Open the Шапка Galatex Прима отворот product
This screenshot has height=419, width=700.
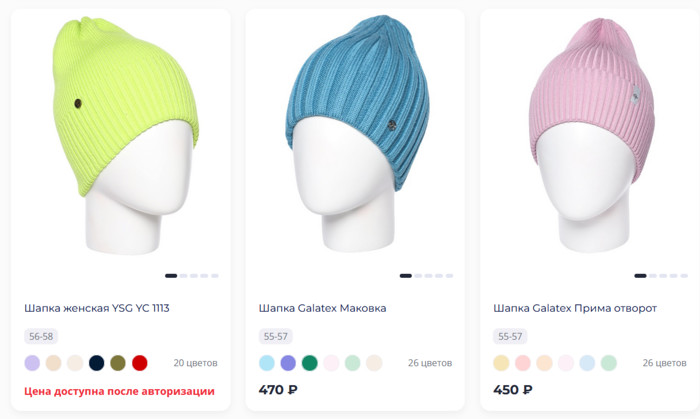pos(575,308)
